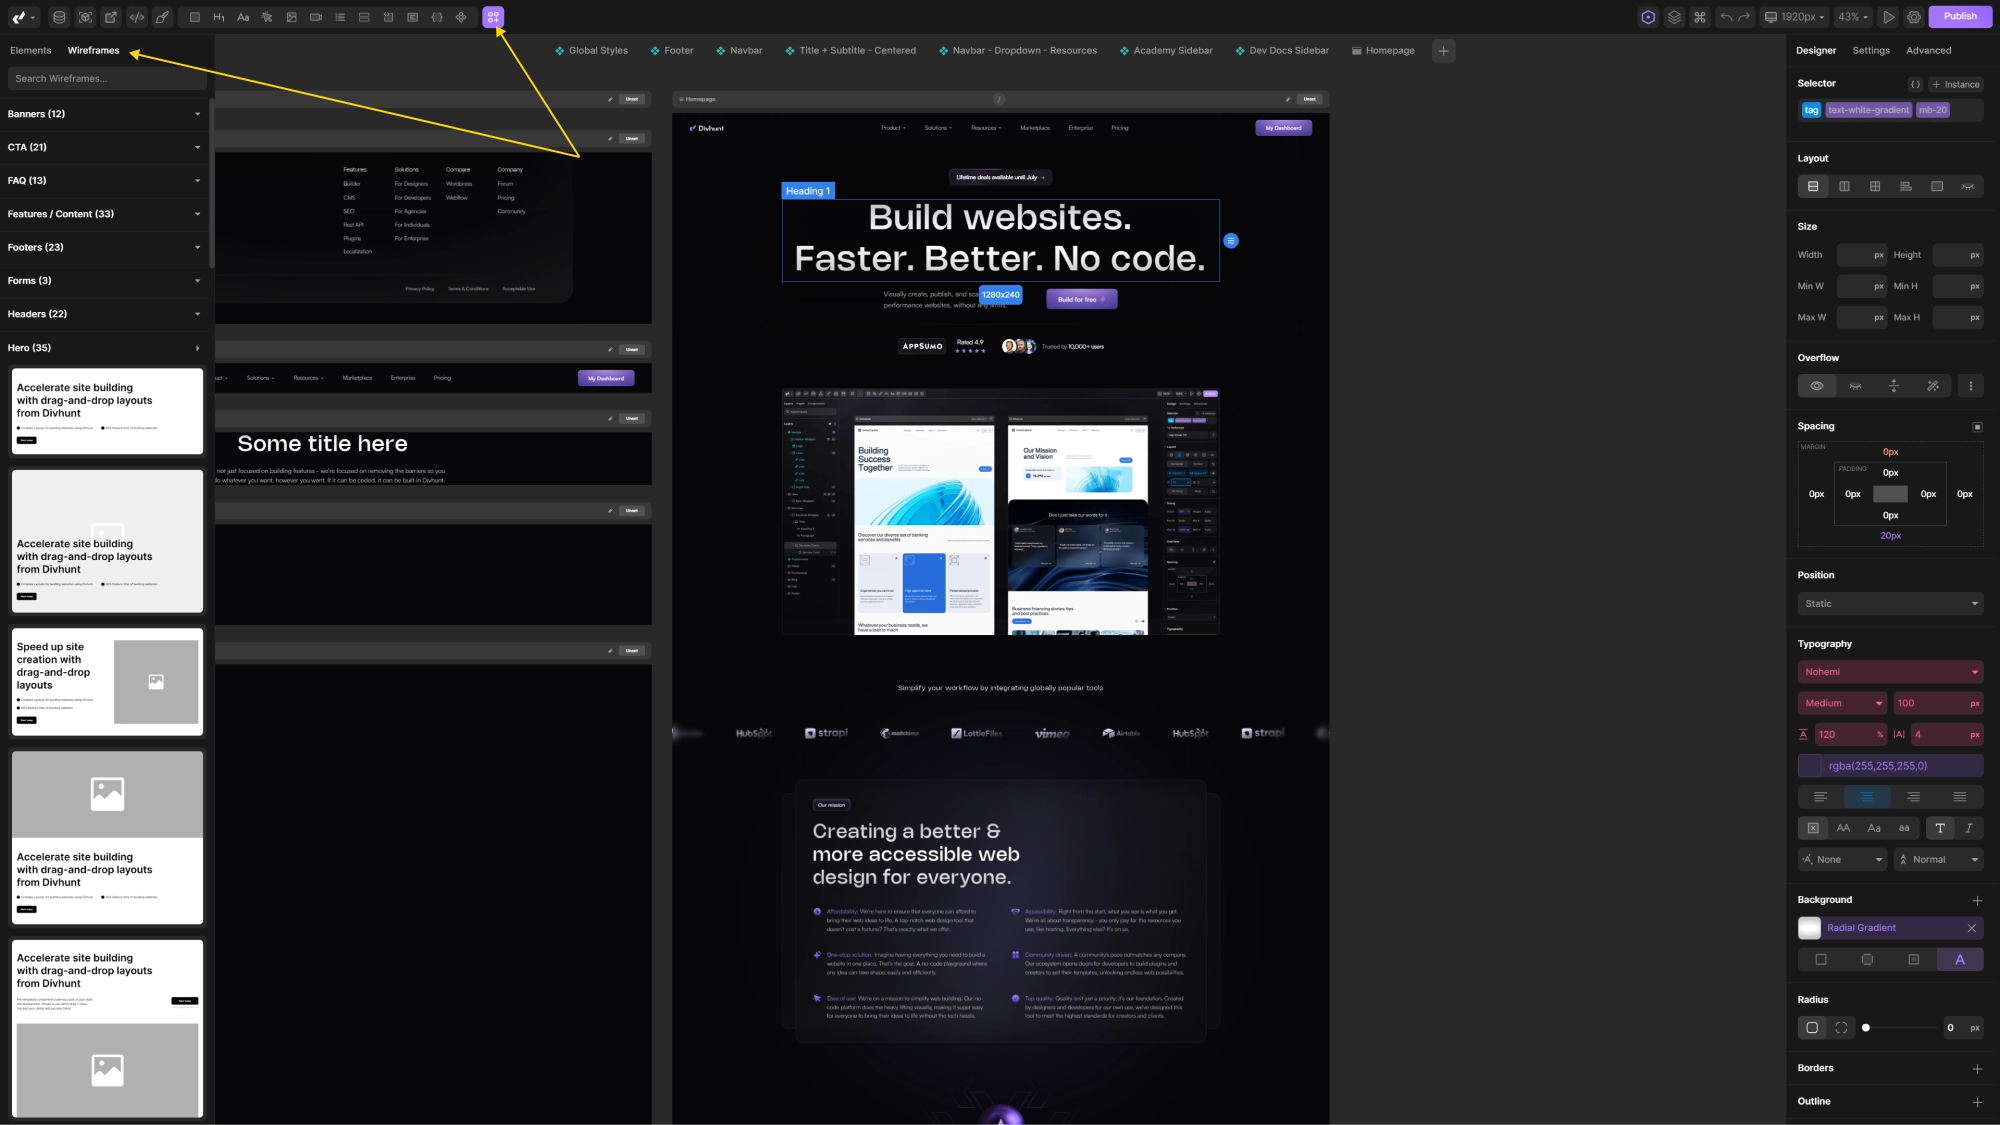Click the Search Wireframes input field
Viewport: 2000px width, 1125px height.
pyautogui.click(x=107, y=78)
